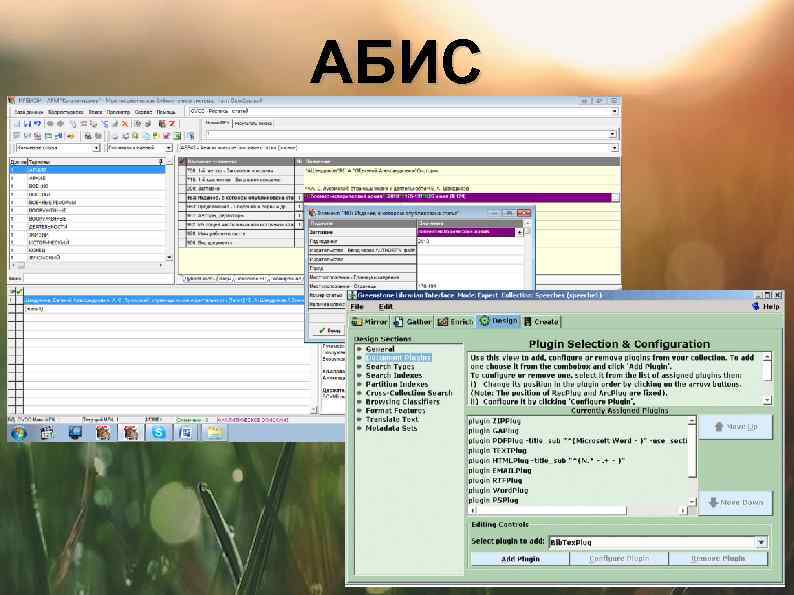Viewport: 794px width, 595px height.
Task: Click the yellow folder icon on the taskbar
Action: tap(215, 433)
